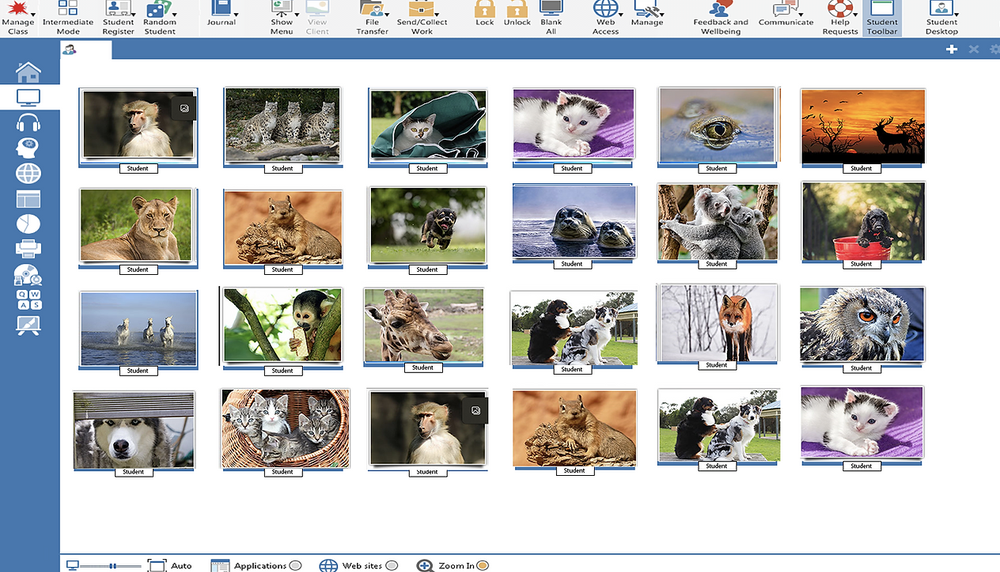
Task: Select the koalas thumbnail
Action: pyautogui.click(x=717, y=221)
